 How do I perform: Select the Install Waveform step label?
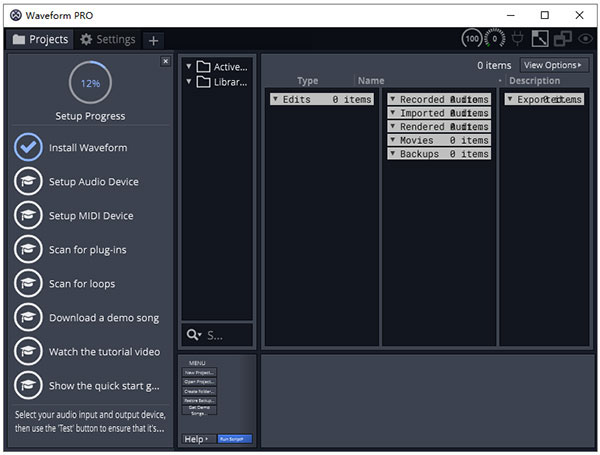[x=88, y=148]
